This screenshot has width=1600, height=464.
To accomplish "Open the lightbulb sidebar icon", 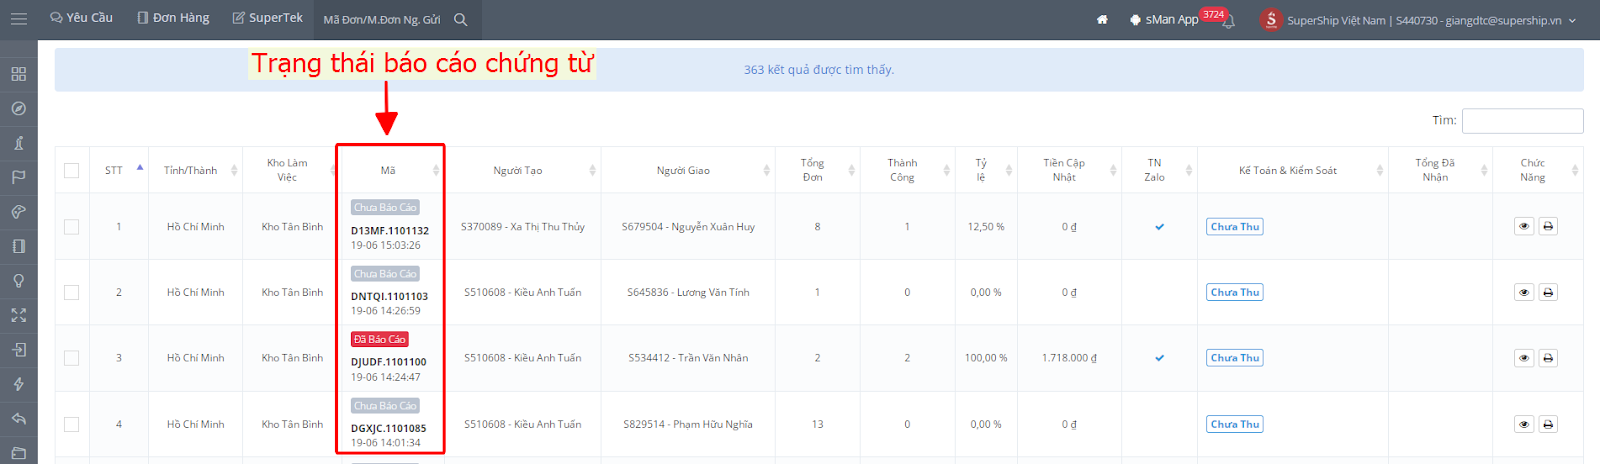I will tap(18, 281).
